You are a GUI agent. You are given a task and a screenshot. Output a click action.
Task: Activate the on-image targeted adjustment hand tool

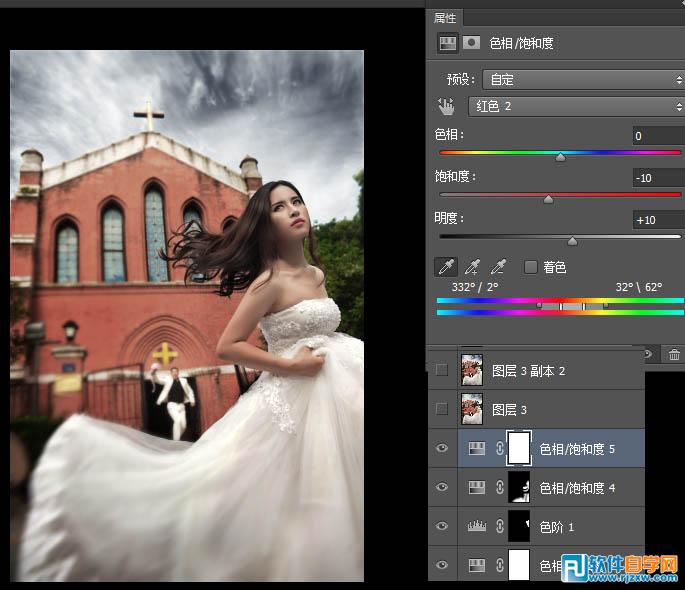(x=446, y=106)
